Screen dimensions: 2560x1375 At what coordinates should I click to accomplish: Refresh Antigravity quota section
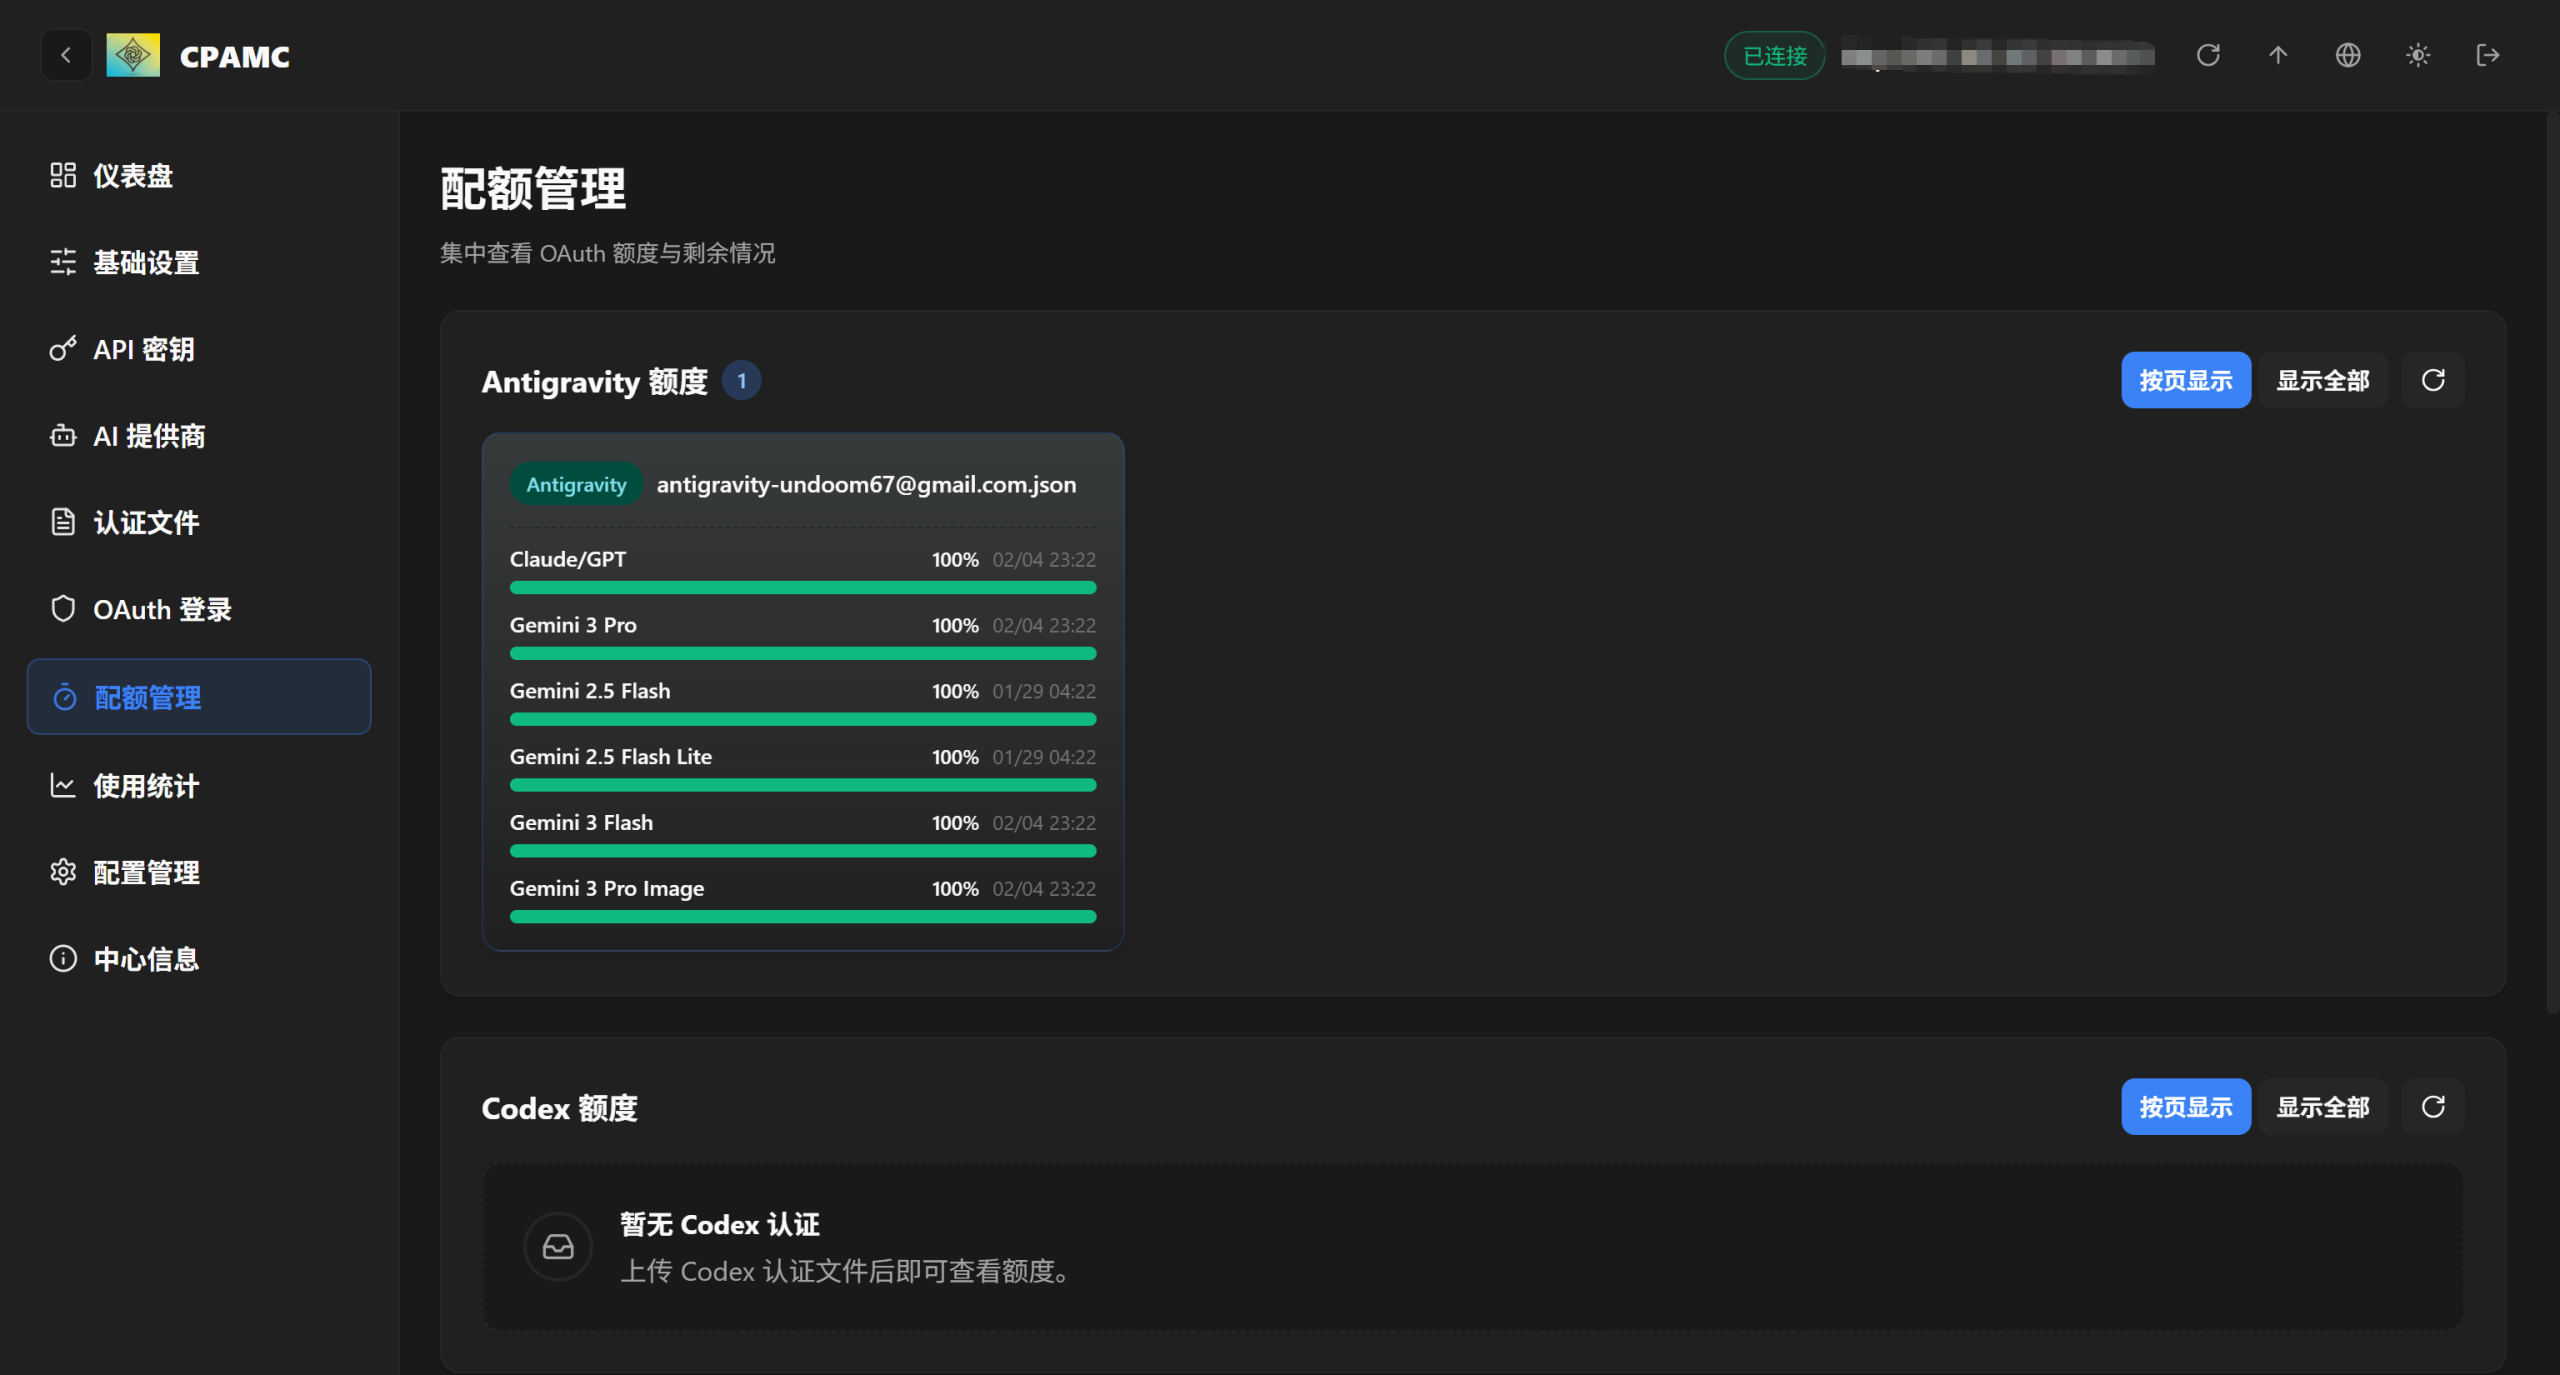2433,380
